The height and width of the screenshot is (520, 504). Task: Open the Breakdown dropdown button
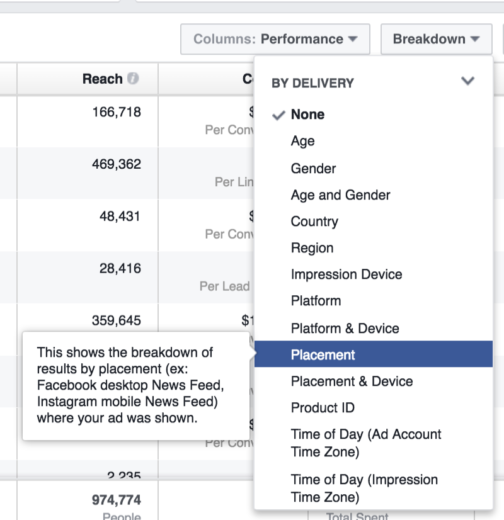pos(436,39)
